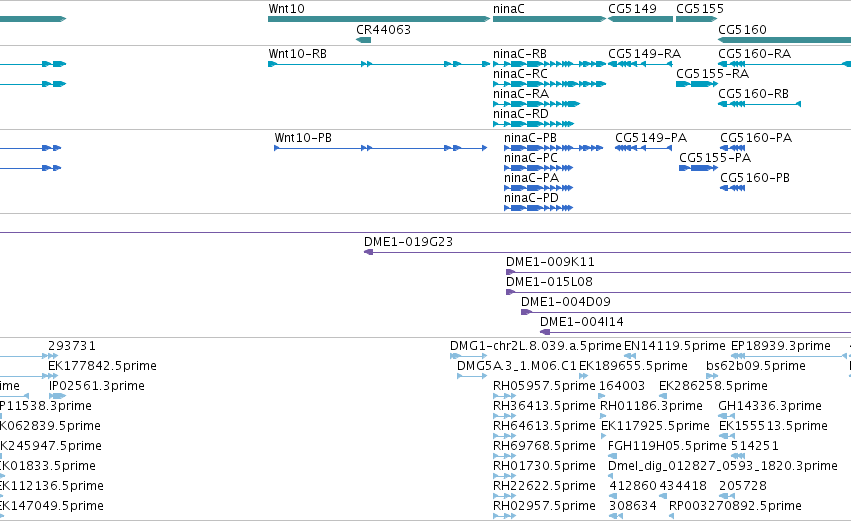Select protein ninaC-PC
Image resolution: width=851 pixels, height=521 pixels.
pos(538,168)
